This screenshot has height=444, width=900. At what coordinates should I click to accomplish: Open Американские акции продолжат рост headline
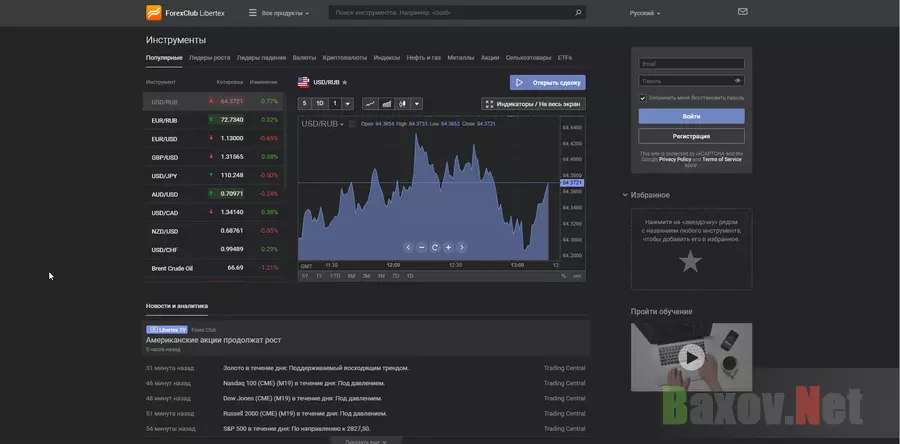pyautogui.click(x=214, y=340)
